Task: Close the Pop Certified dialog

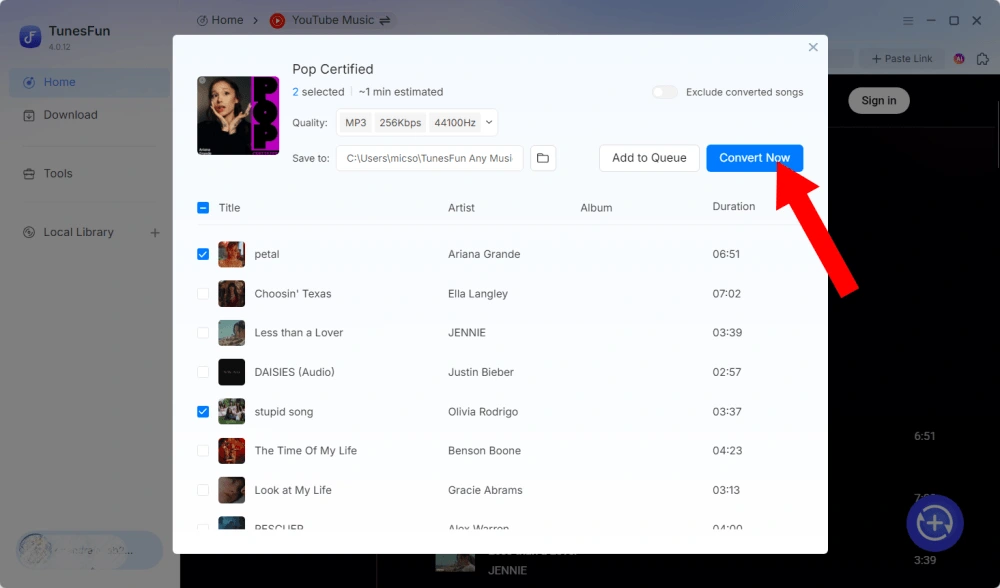Action: click(812, 47)
